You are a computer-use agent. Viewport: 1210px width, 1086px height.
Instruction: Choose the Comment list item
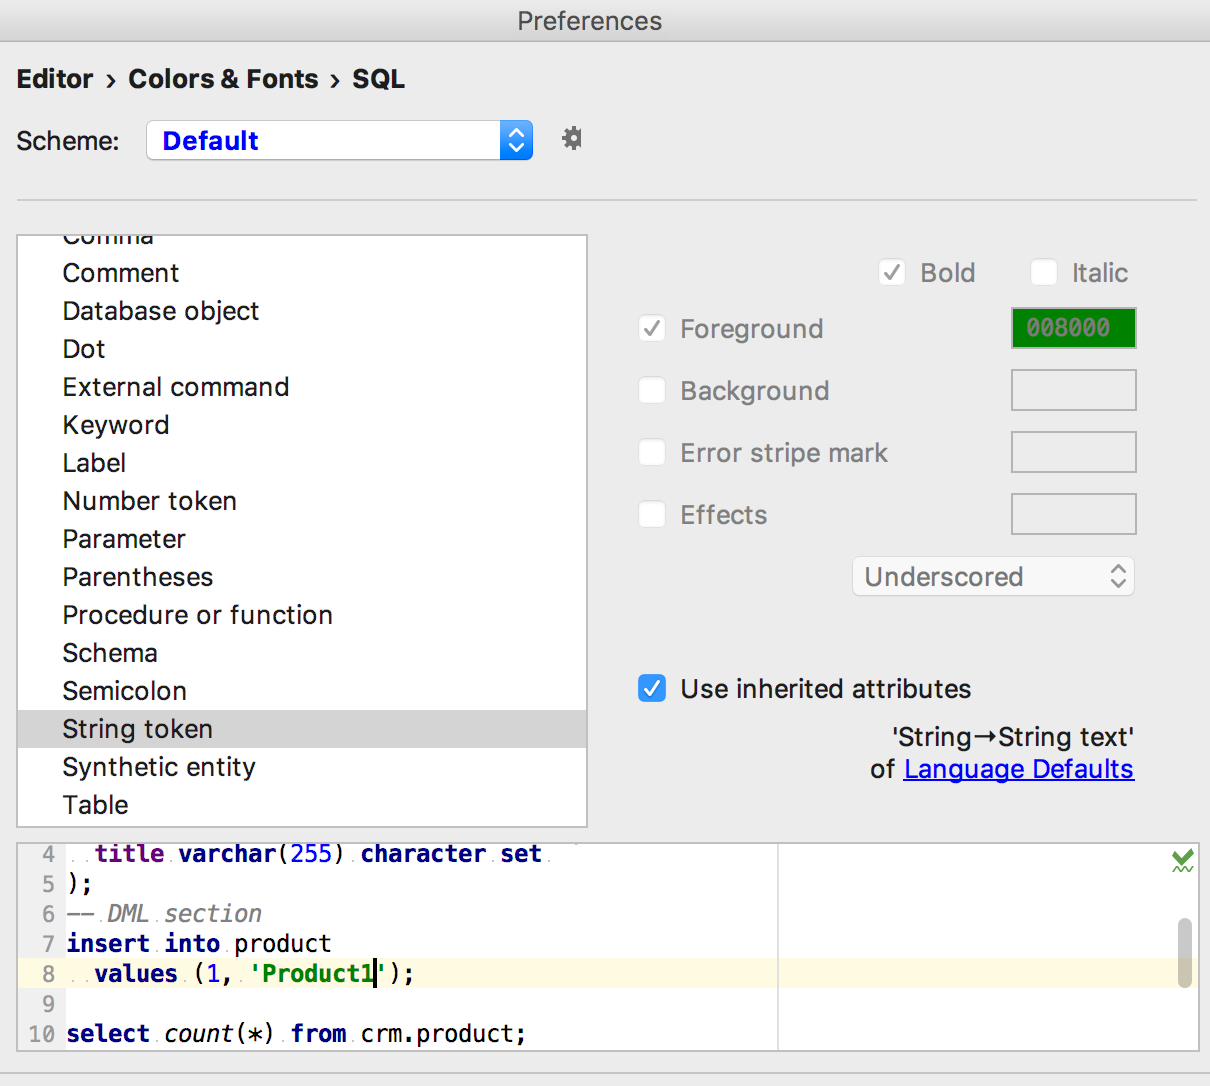tap(121, 273)
